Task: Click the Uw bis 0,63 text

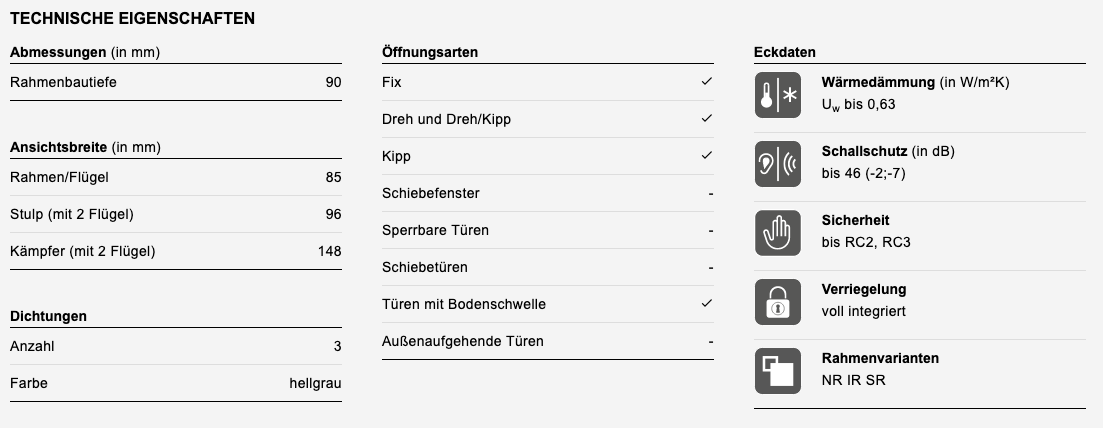Action: [x=858, y=105]
